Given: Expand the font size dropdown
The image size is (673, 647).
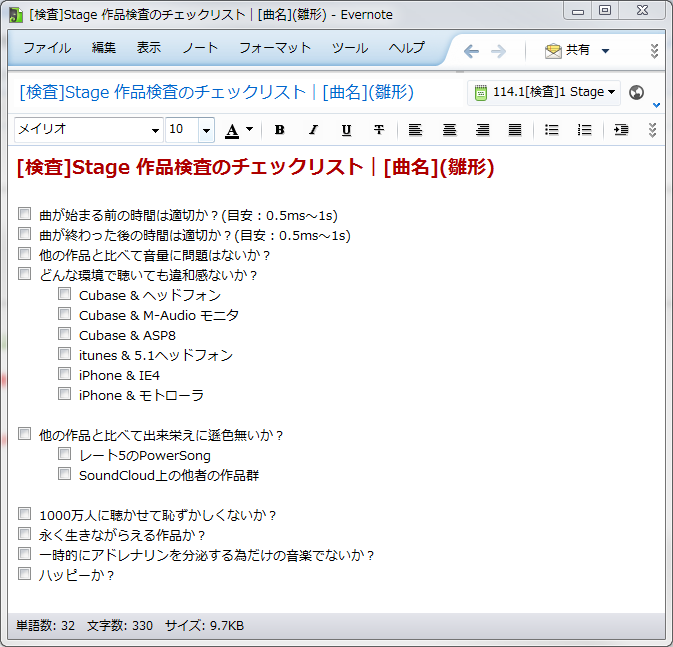Looking at the screenshot, I should (x=206, y=130).
